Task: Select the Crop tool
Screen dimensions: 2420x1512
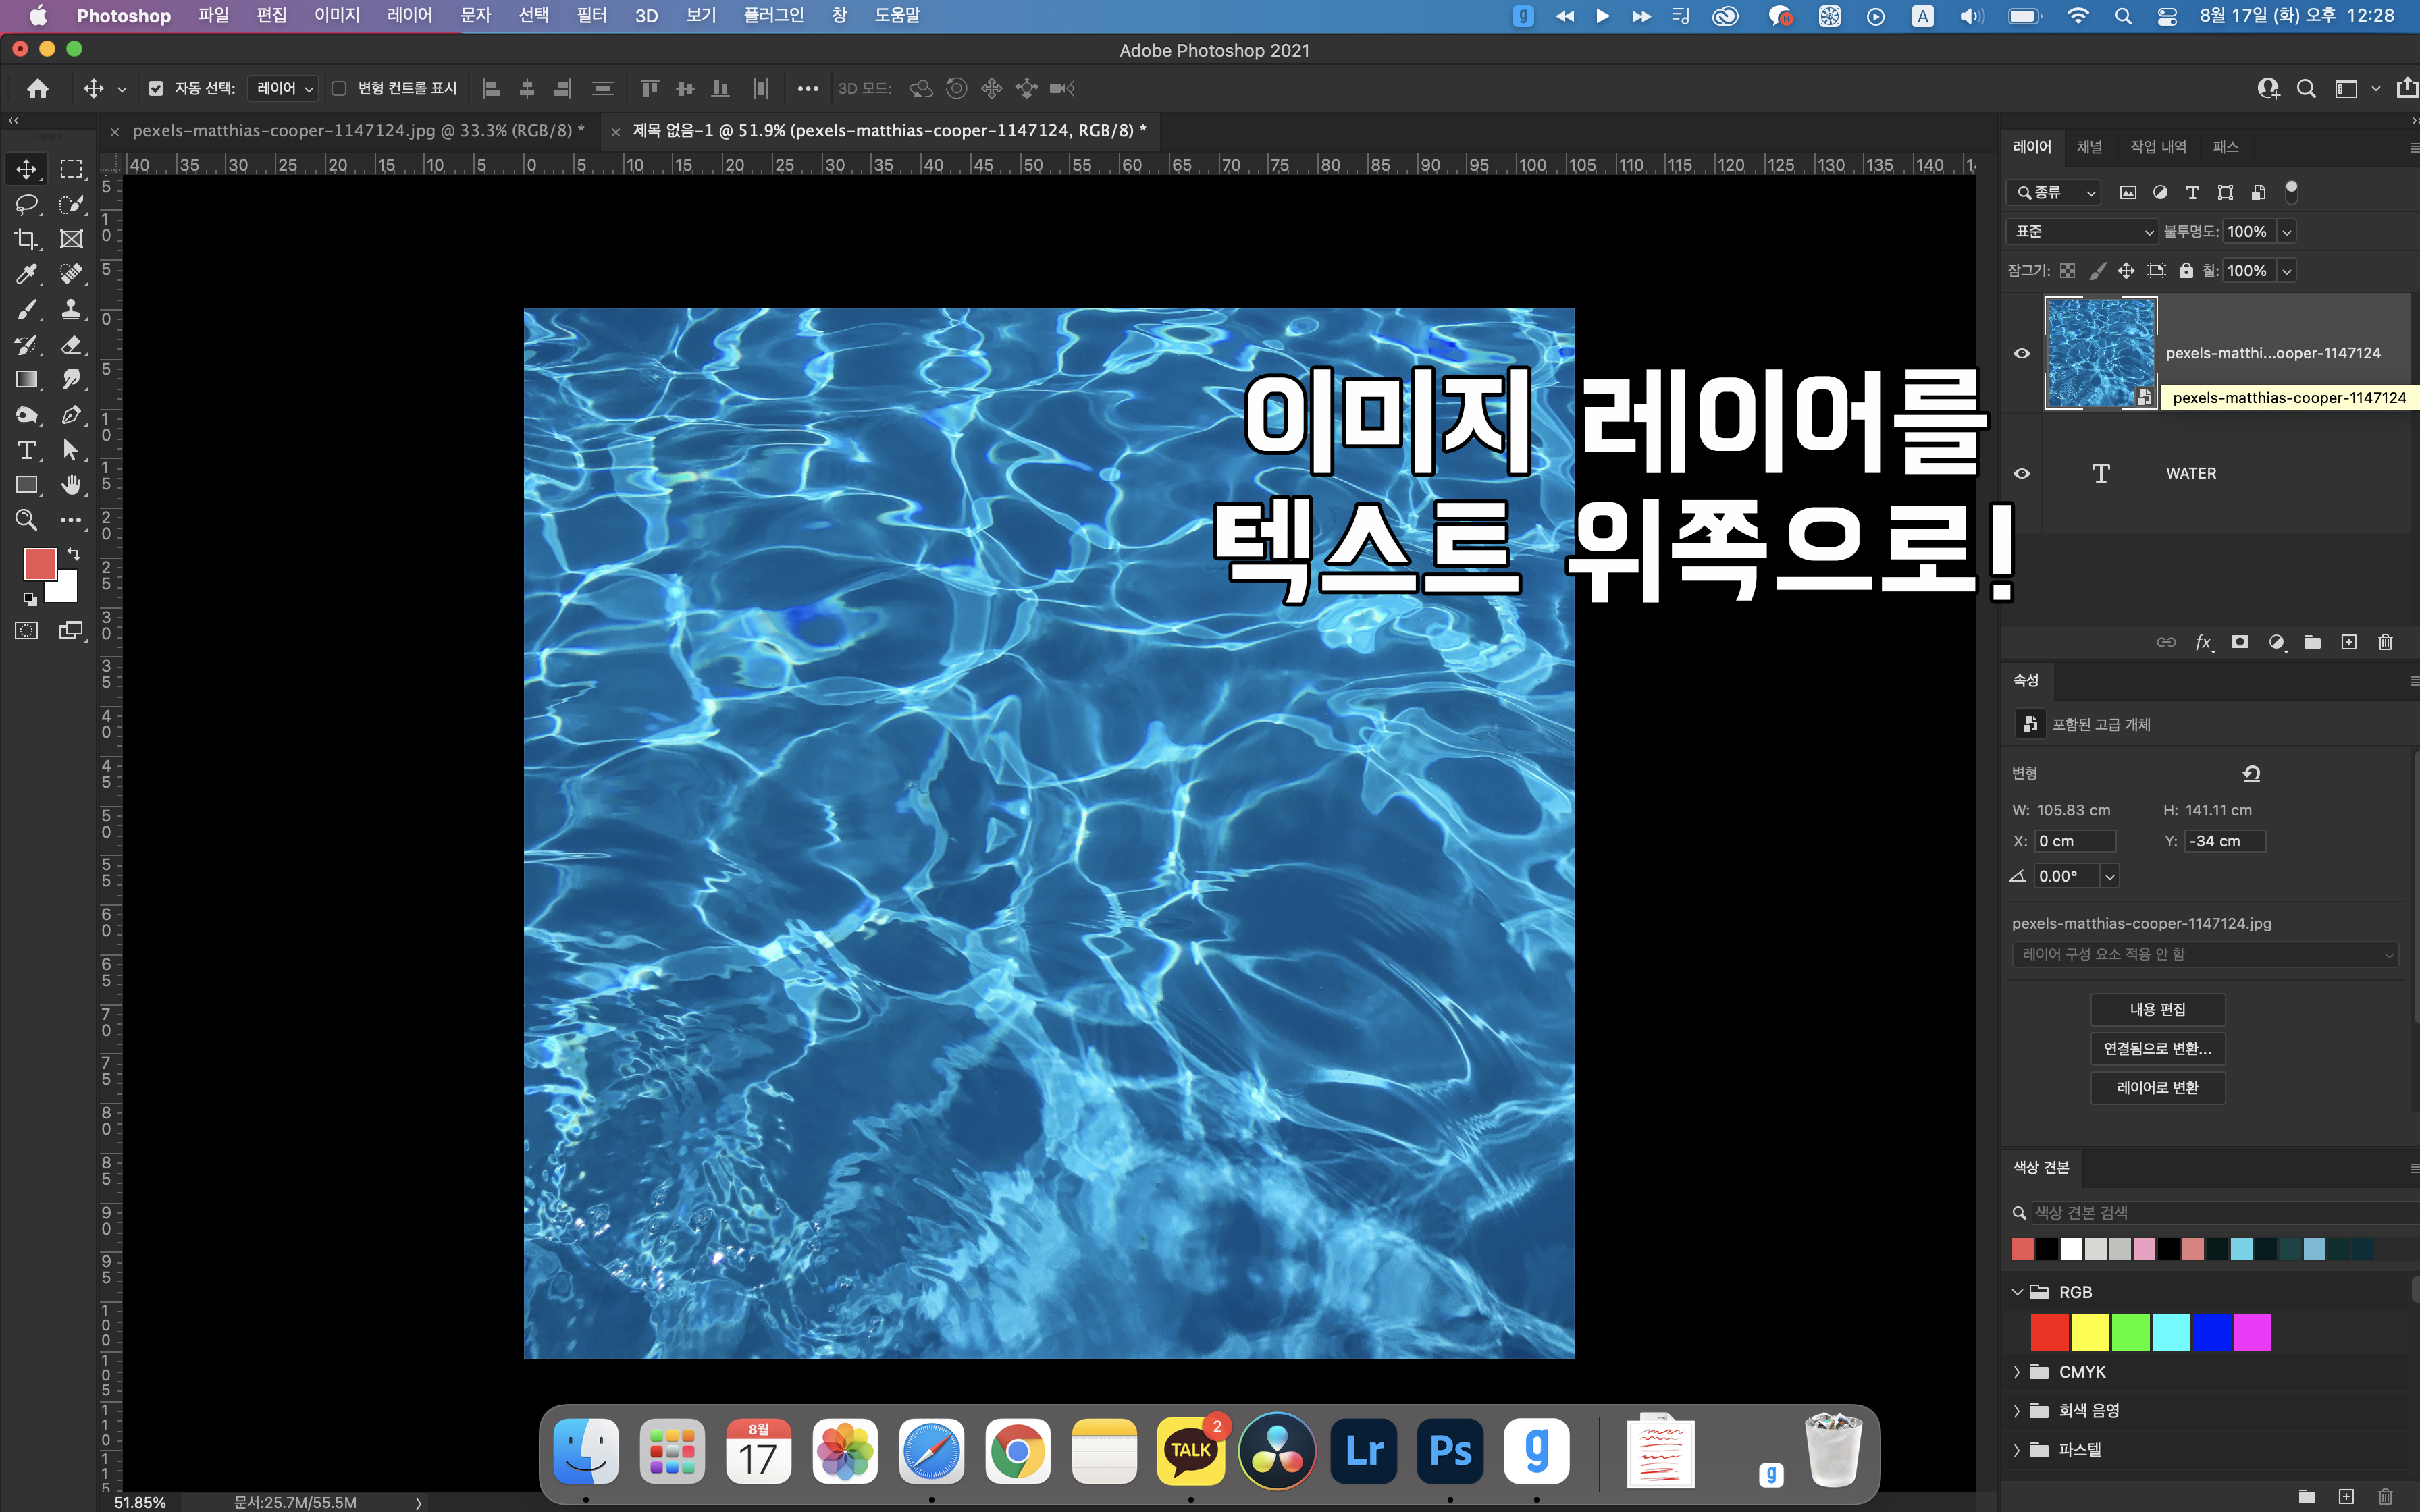Action: [26, 239]
